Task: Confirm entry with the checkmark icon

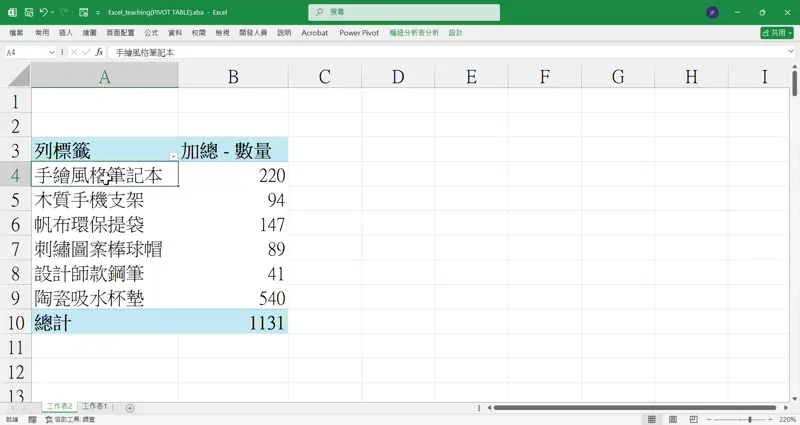Action: point(86,52)
